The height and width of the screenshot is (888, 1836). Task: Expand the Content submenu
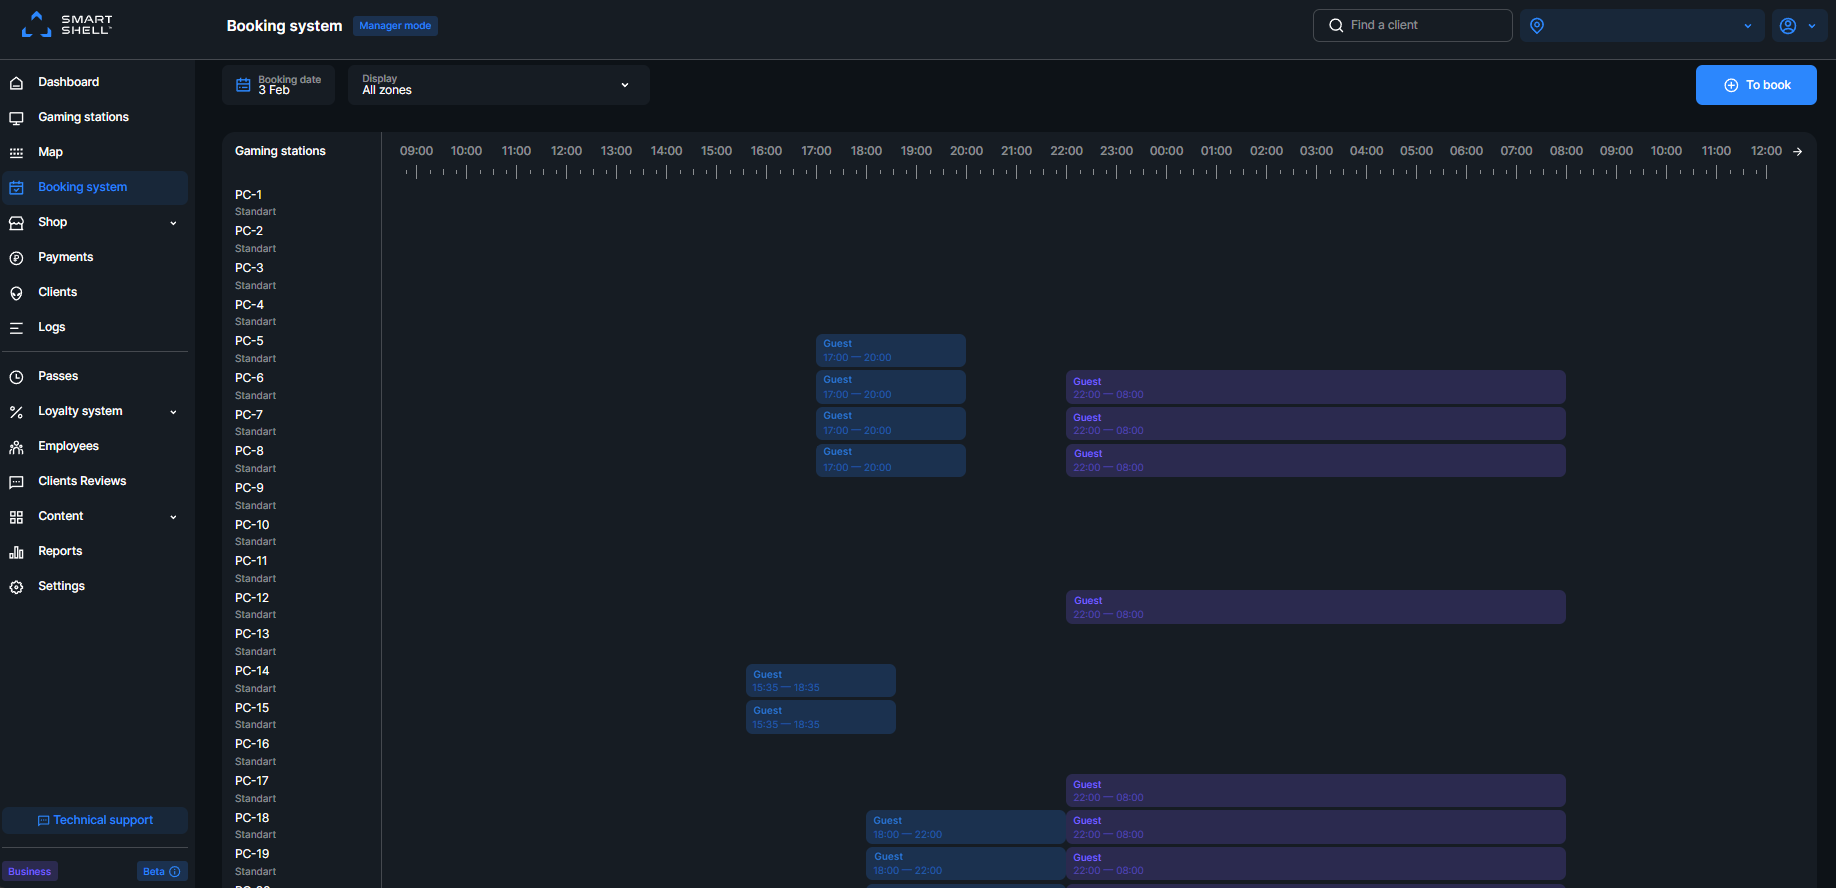pos(173,517)
